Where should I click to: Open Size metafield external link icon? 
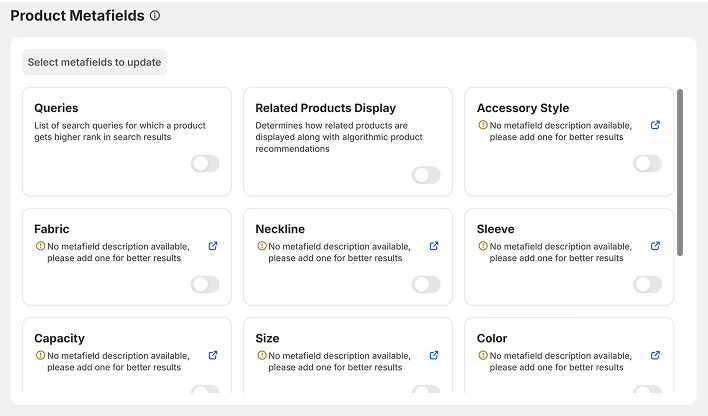434,355
